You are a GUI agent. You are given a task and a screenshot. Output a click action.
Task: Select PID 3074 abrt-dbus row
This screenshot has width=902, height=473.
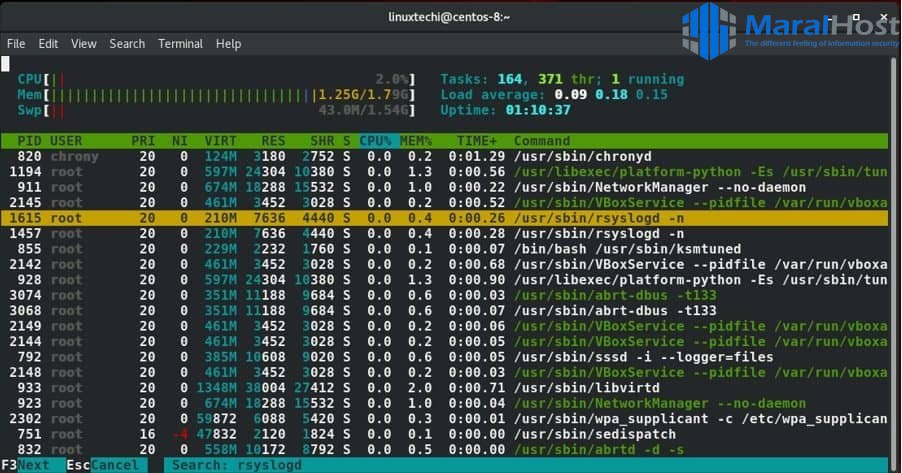point(444,295)
